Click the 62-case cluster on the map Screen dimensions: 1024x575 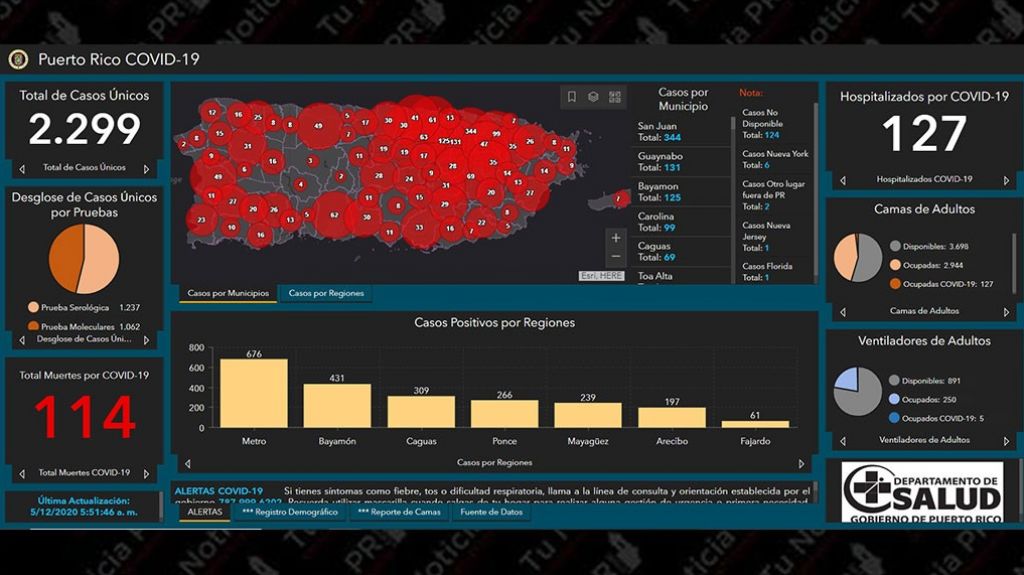pos(334,215)
